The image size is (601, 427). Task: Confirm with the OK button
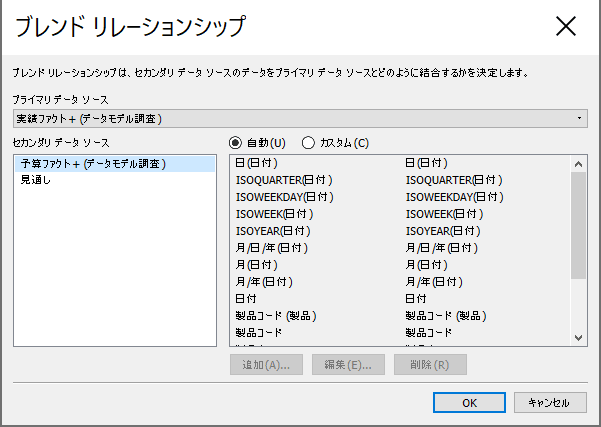[470, 402]
